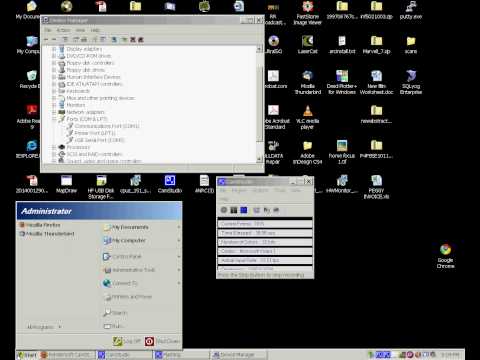Open All Programs in the Start menu

[x=44, y=327]
